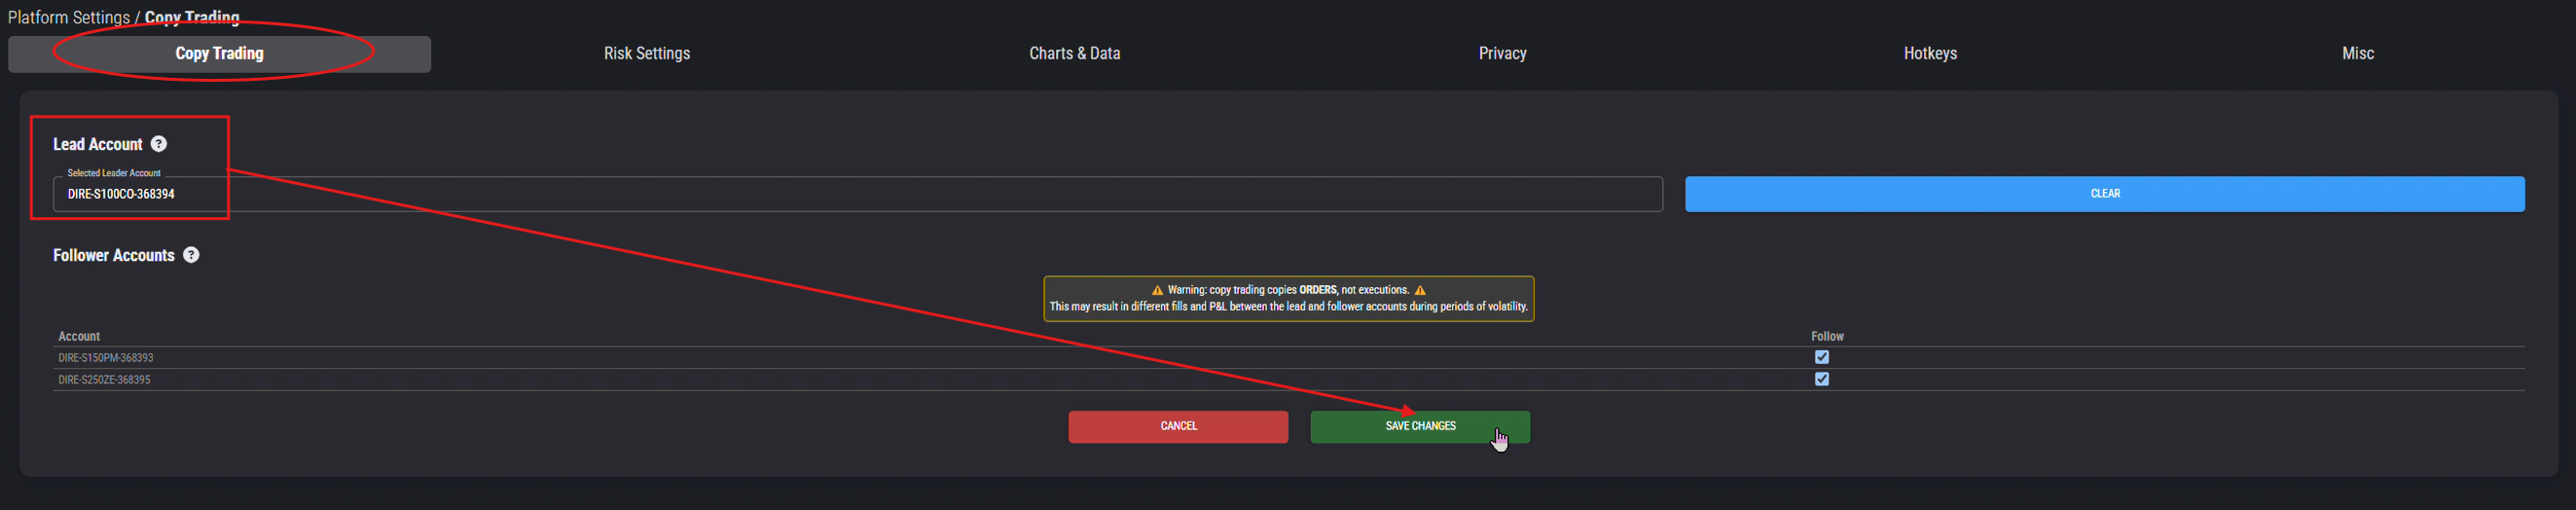Select the DIRE-S150PM-368393 account row
Viewport: 2576px width, 510px height.
1289,358
